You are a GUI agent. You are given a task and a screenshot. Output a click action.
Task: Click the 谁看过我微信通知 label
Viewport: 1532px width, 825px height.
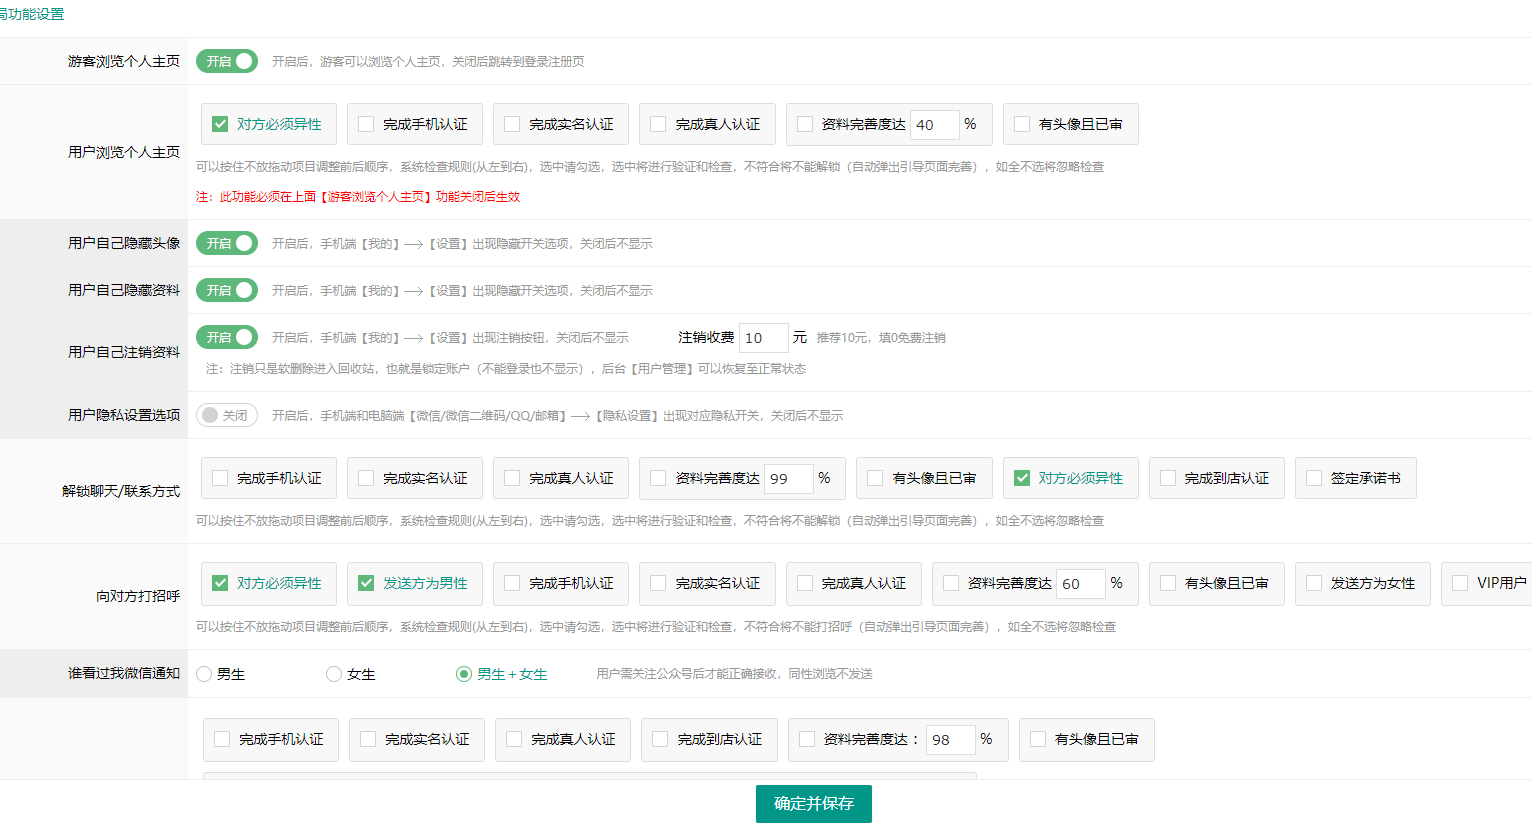pos(124,674)
